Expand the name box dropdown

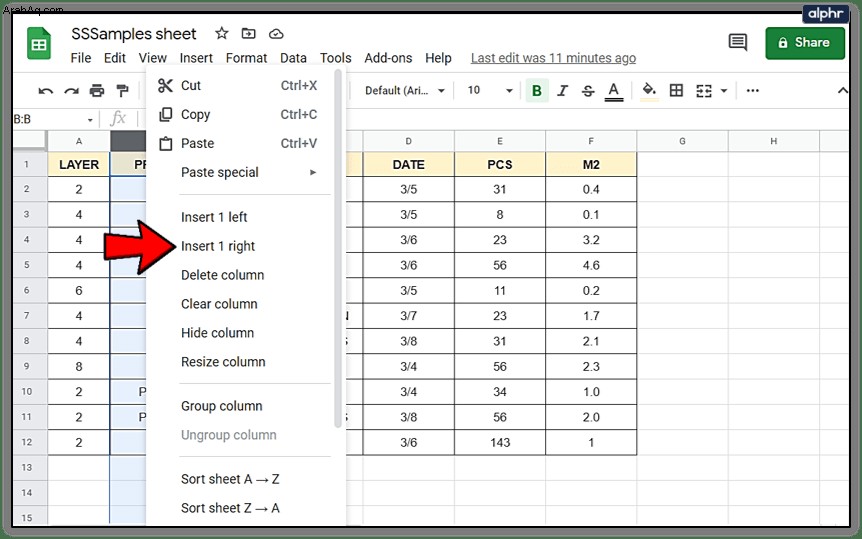(x=90, y=119)
